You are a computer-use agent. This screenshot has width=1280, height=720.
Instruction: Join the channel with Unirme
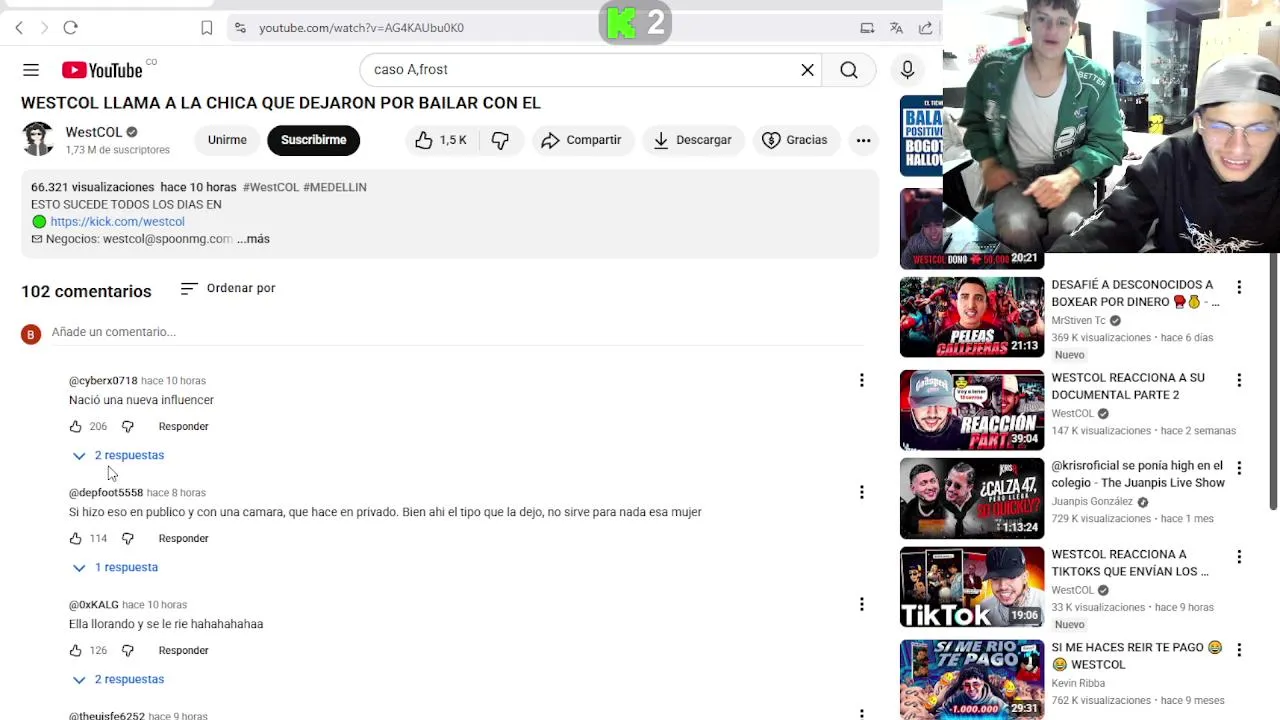click(227, 140)
